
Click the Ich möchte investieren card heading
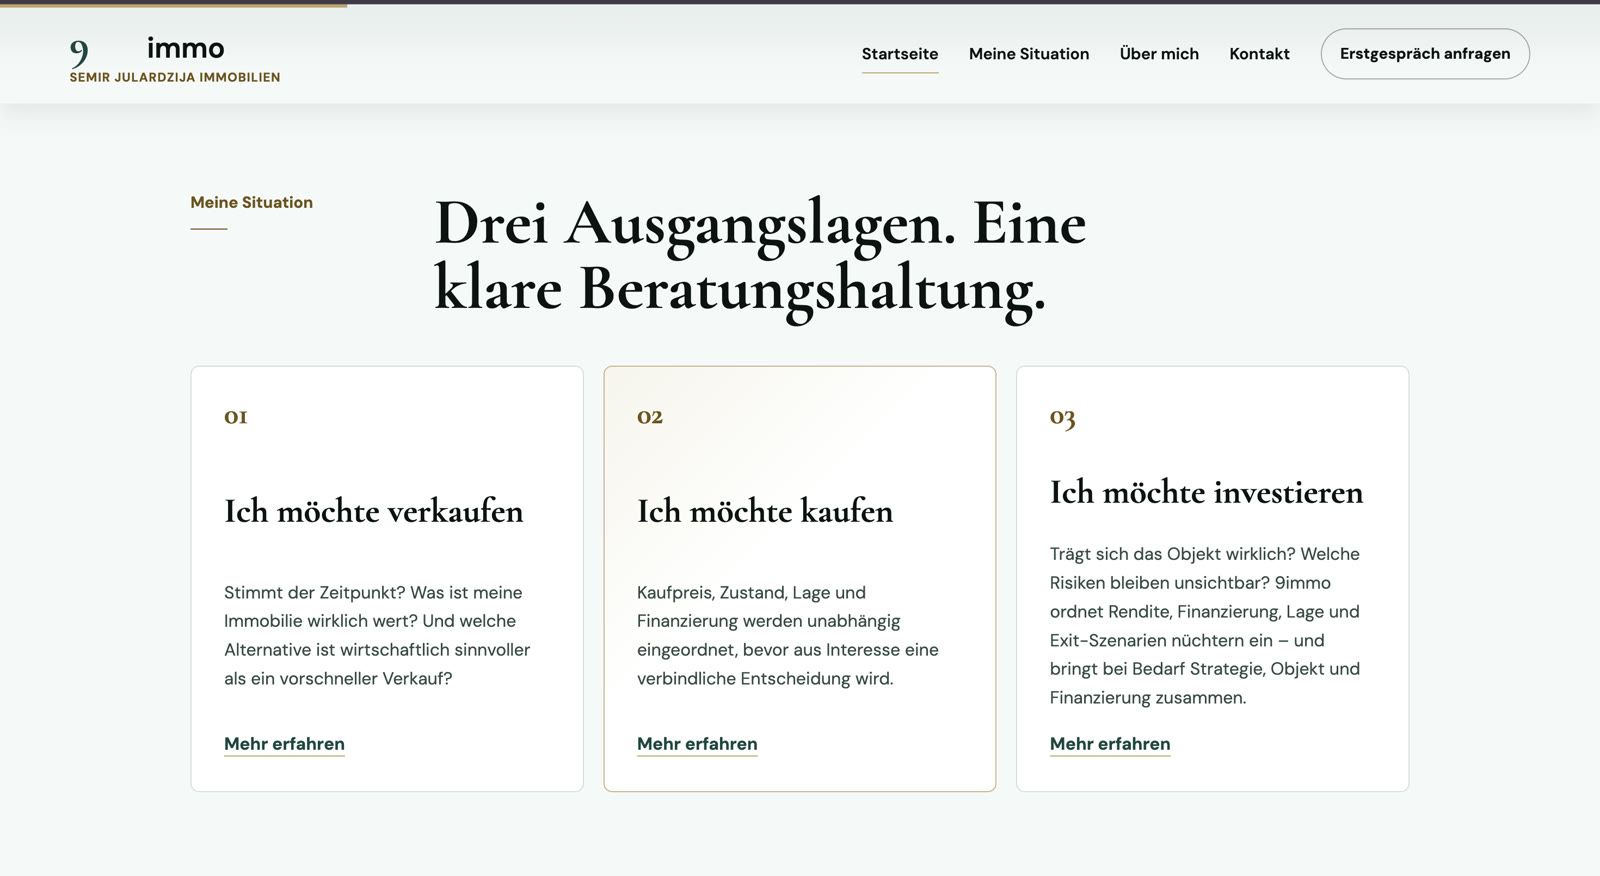(1206, 492)
